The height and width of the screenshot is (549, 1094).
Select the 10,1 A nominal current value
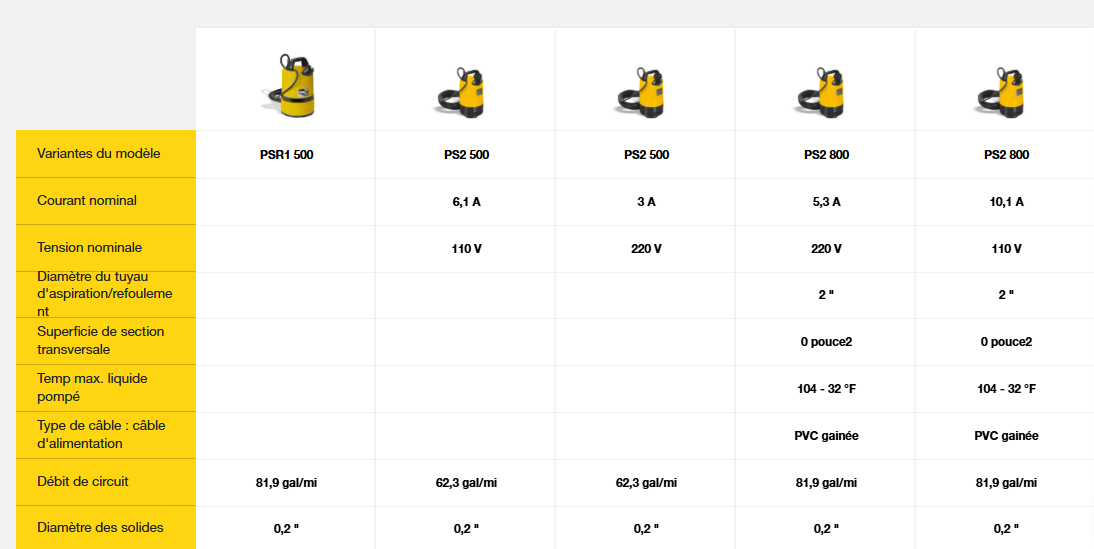pyautogui.click(x=1006, y=202)
